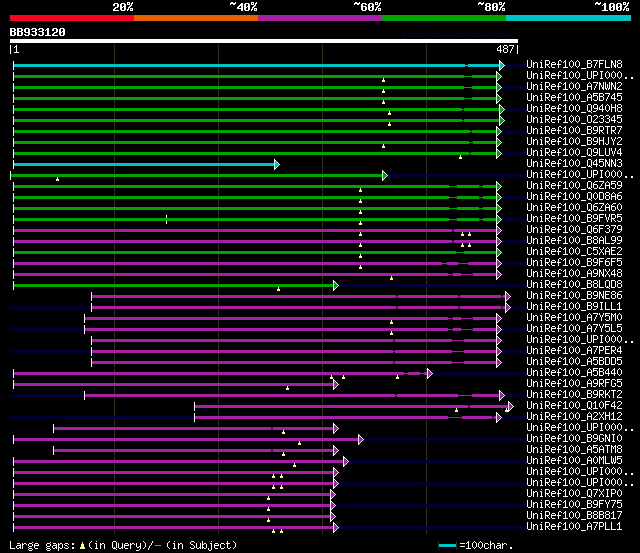Viewport: 640px width, 553px height.
Task: Open the UniRef100_Q6ZA60 hit label
Action: click(574, 208)
